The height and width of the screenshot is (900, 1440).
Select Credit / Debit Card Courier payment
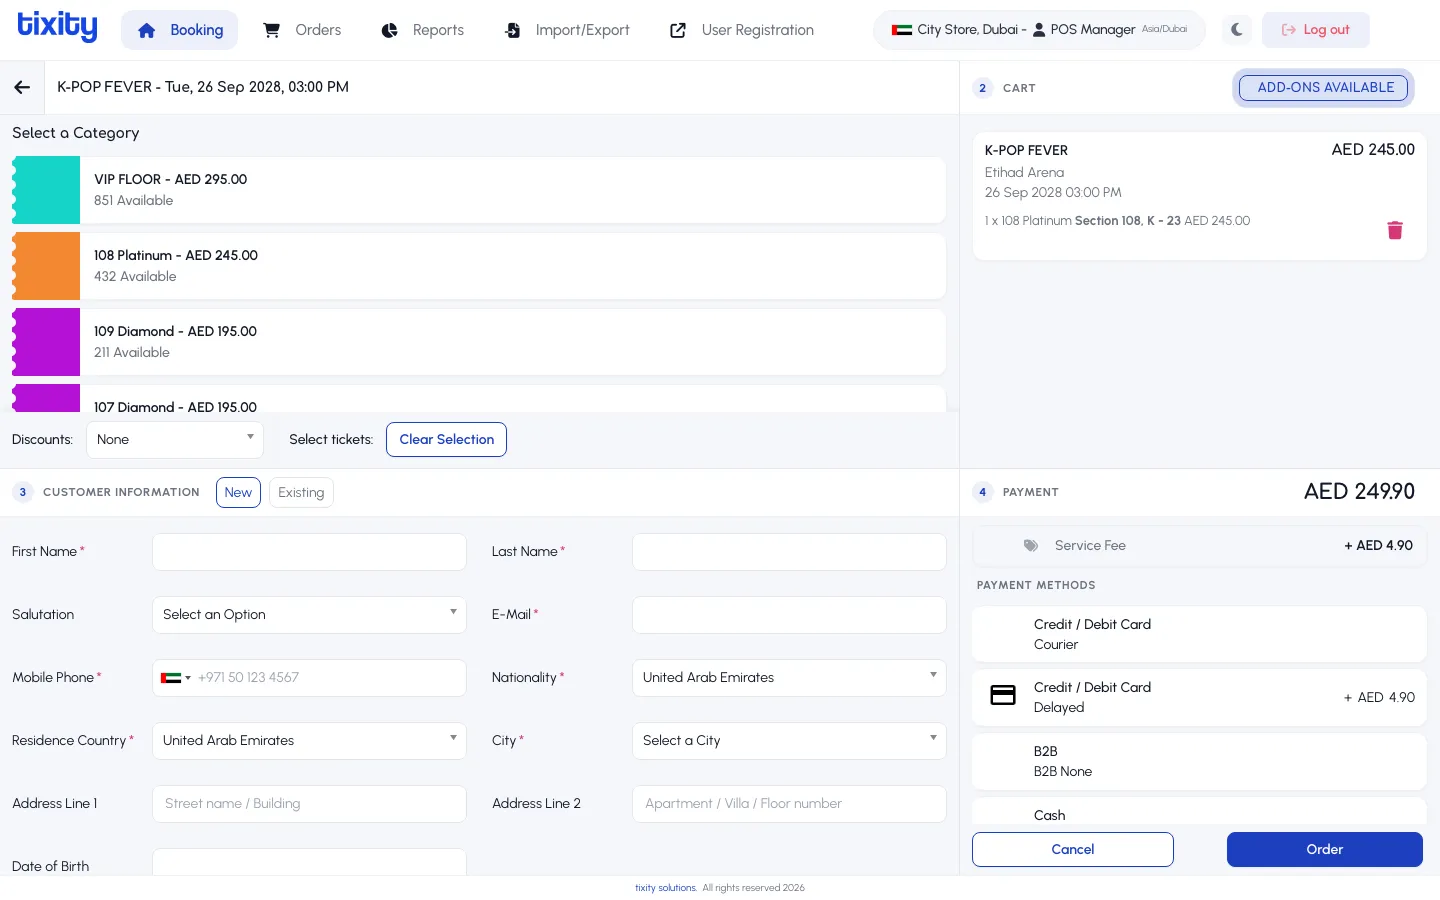[1199, 634]
